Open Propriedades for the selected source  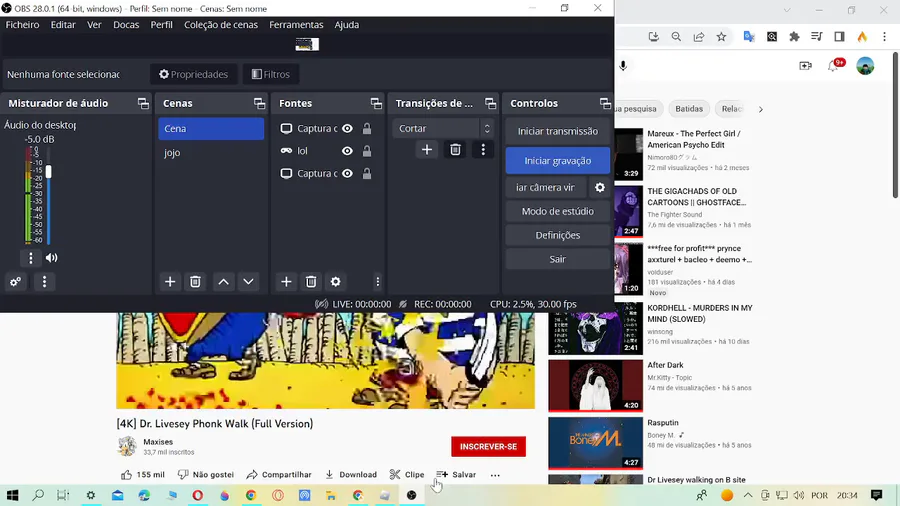click(193, 74)
